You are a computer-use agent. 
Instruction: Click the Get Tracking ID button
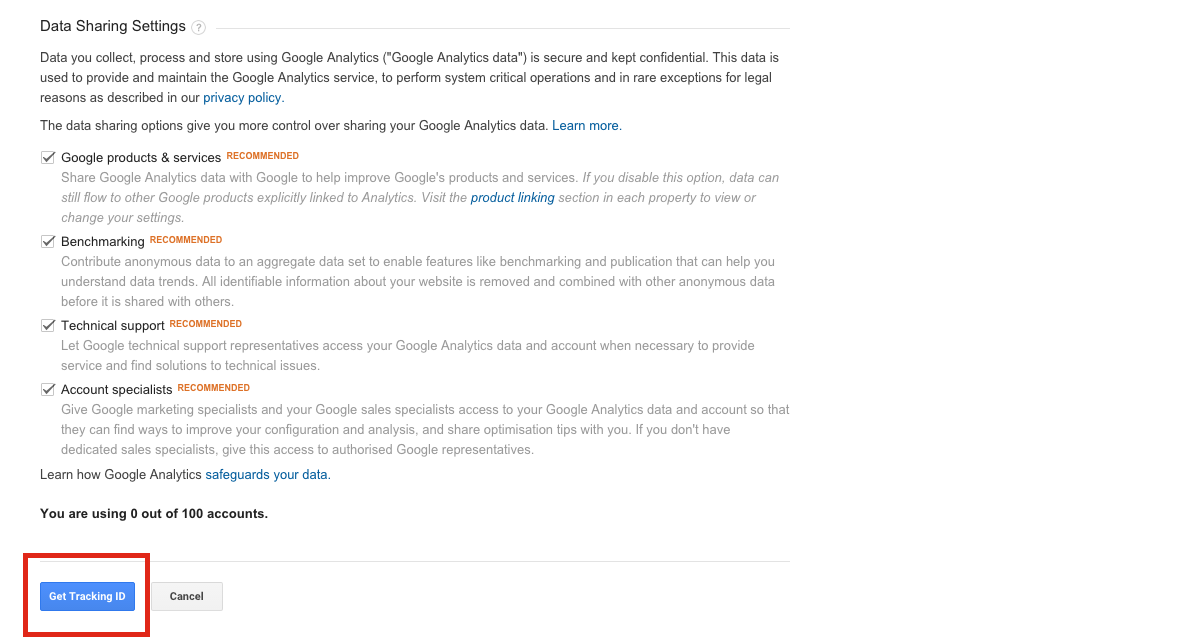click(87, 597)
